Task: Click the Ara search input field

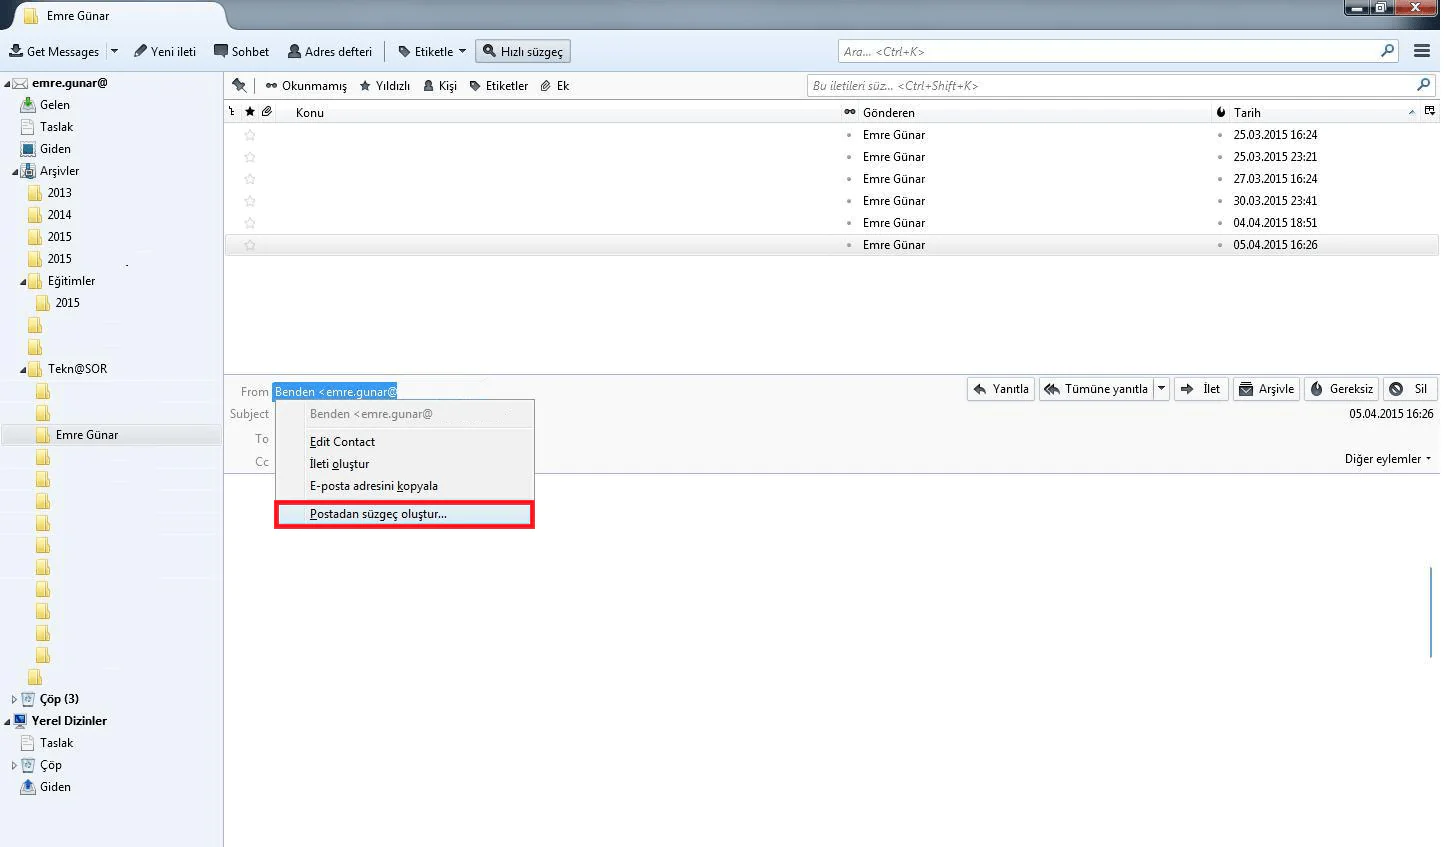Action: 1100,50
